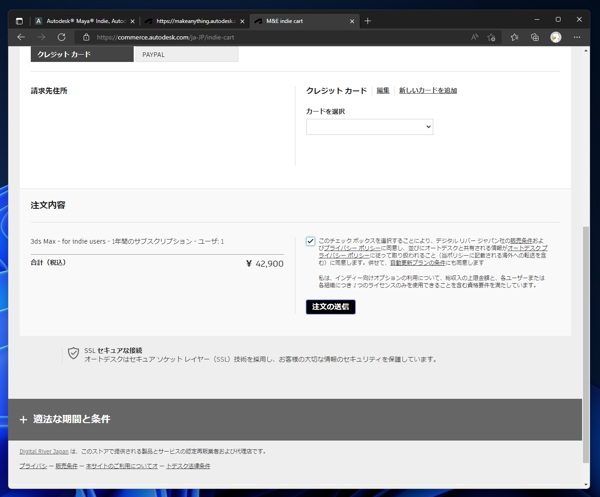
Task: Open the 販売条件 link in agreement text
Action: pyautogui.click(x=521, y=241)
